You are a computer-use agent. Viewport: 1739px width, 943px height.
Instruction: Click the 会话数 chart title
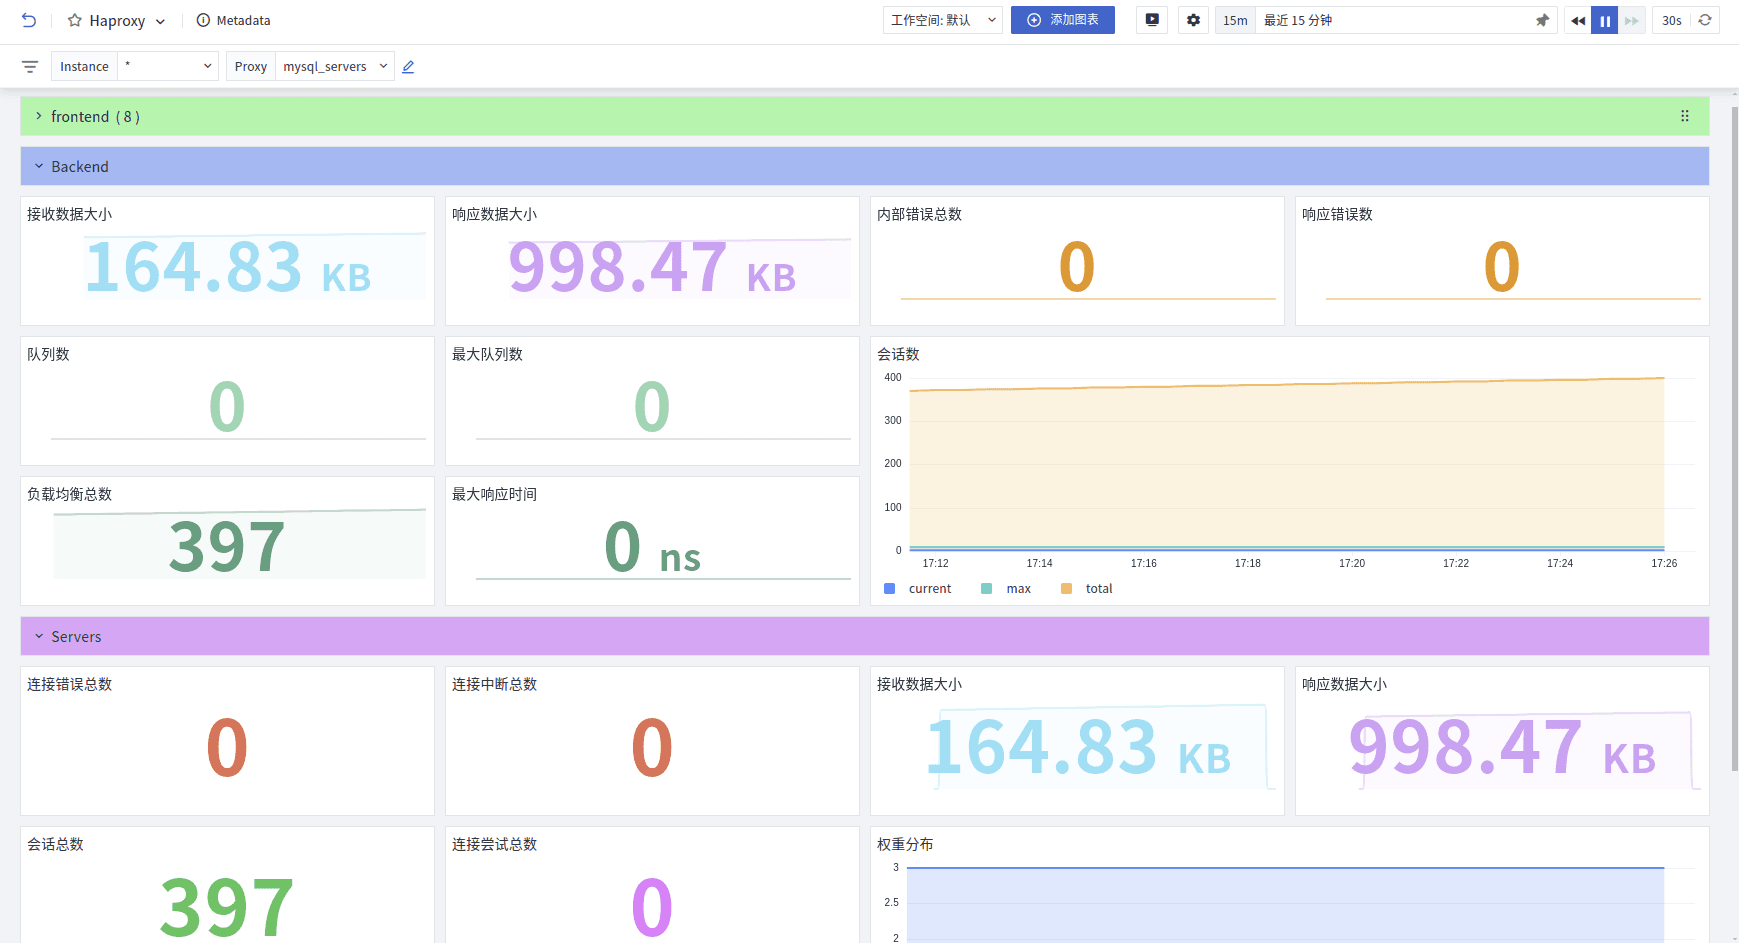tap(898, 354)
